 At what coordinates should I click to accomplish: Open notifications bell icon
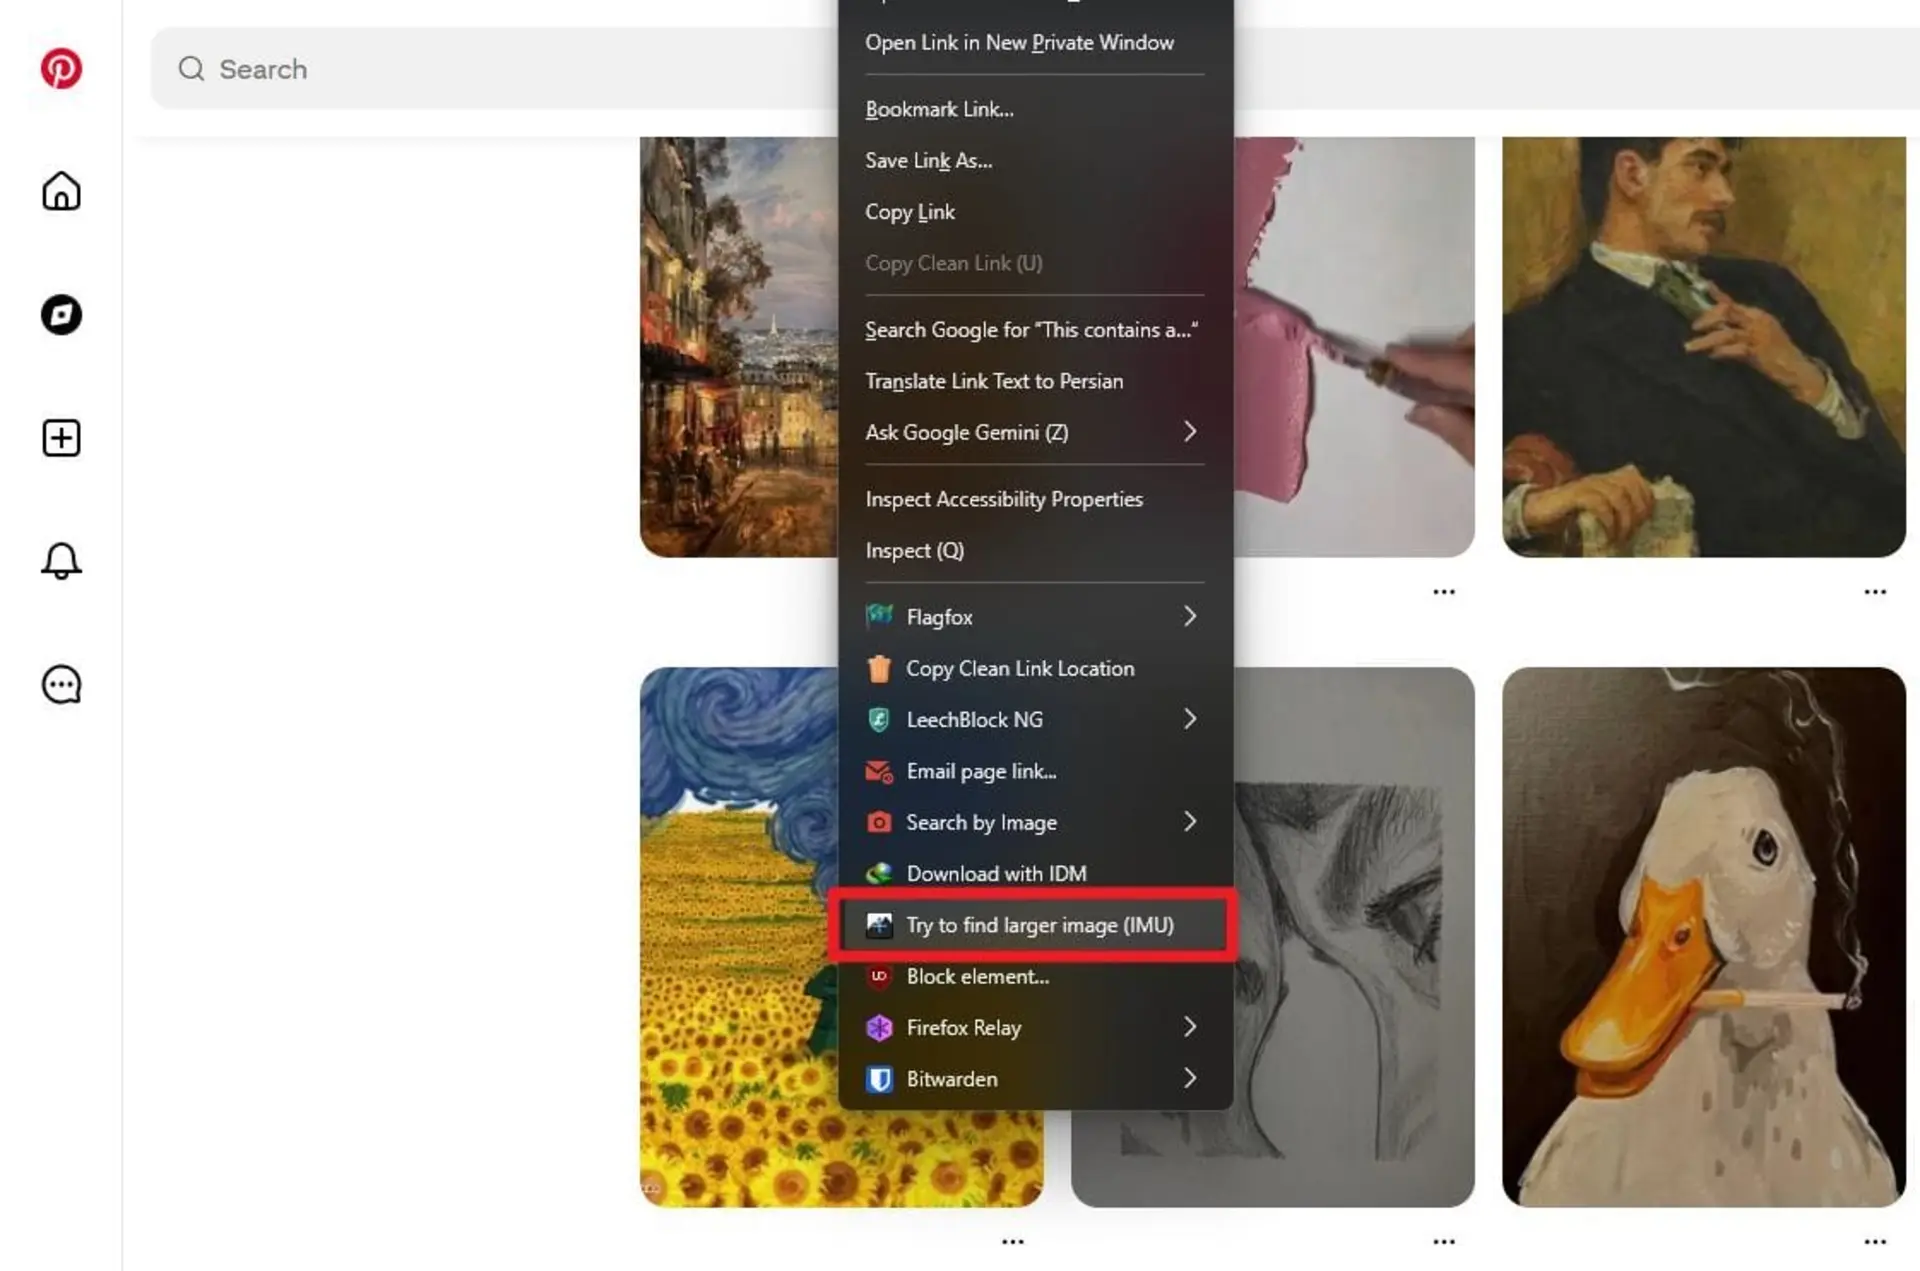pyautogui.click(x=61, y=561)
